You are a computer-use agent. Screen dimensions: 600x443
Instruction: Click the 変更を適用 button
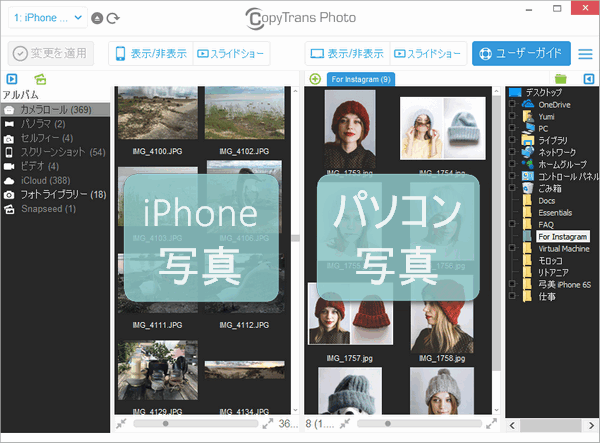coord(51,53)
